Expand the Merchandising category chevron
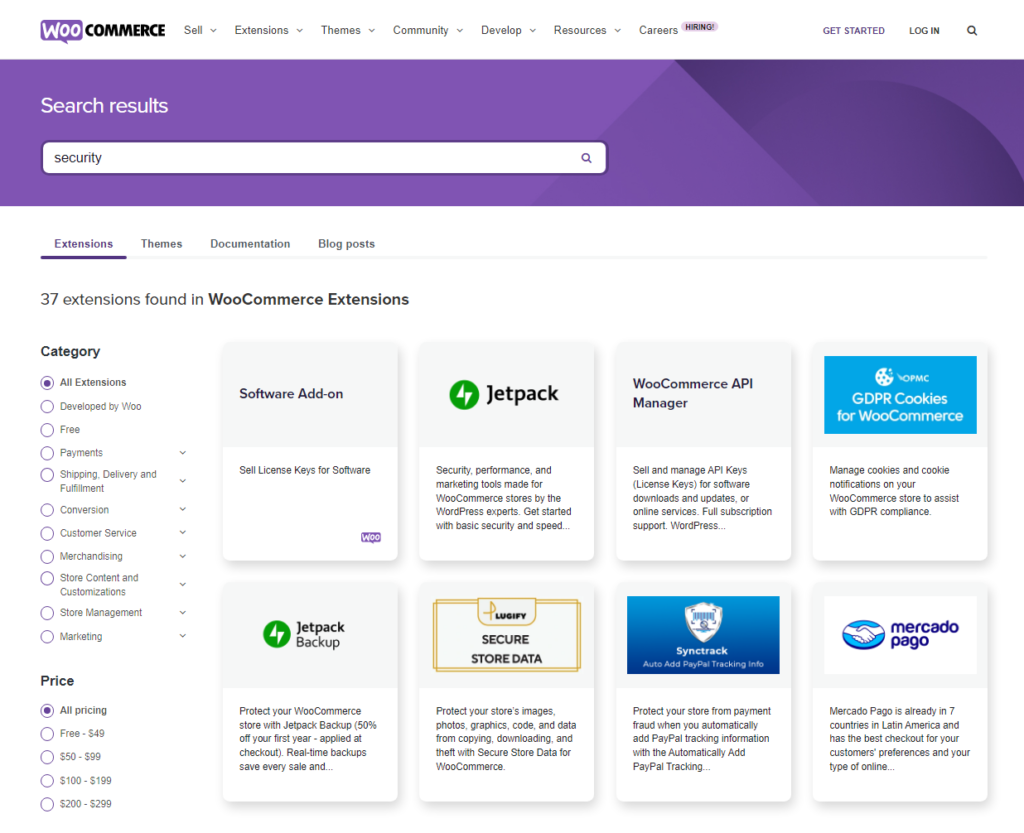 [x=183, y=556]
